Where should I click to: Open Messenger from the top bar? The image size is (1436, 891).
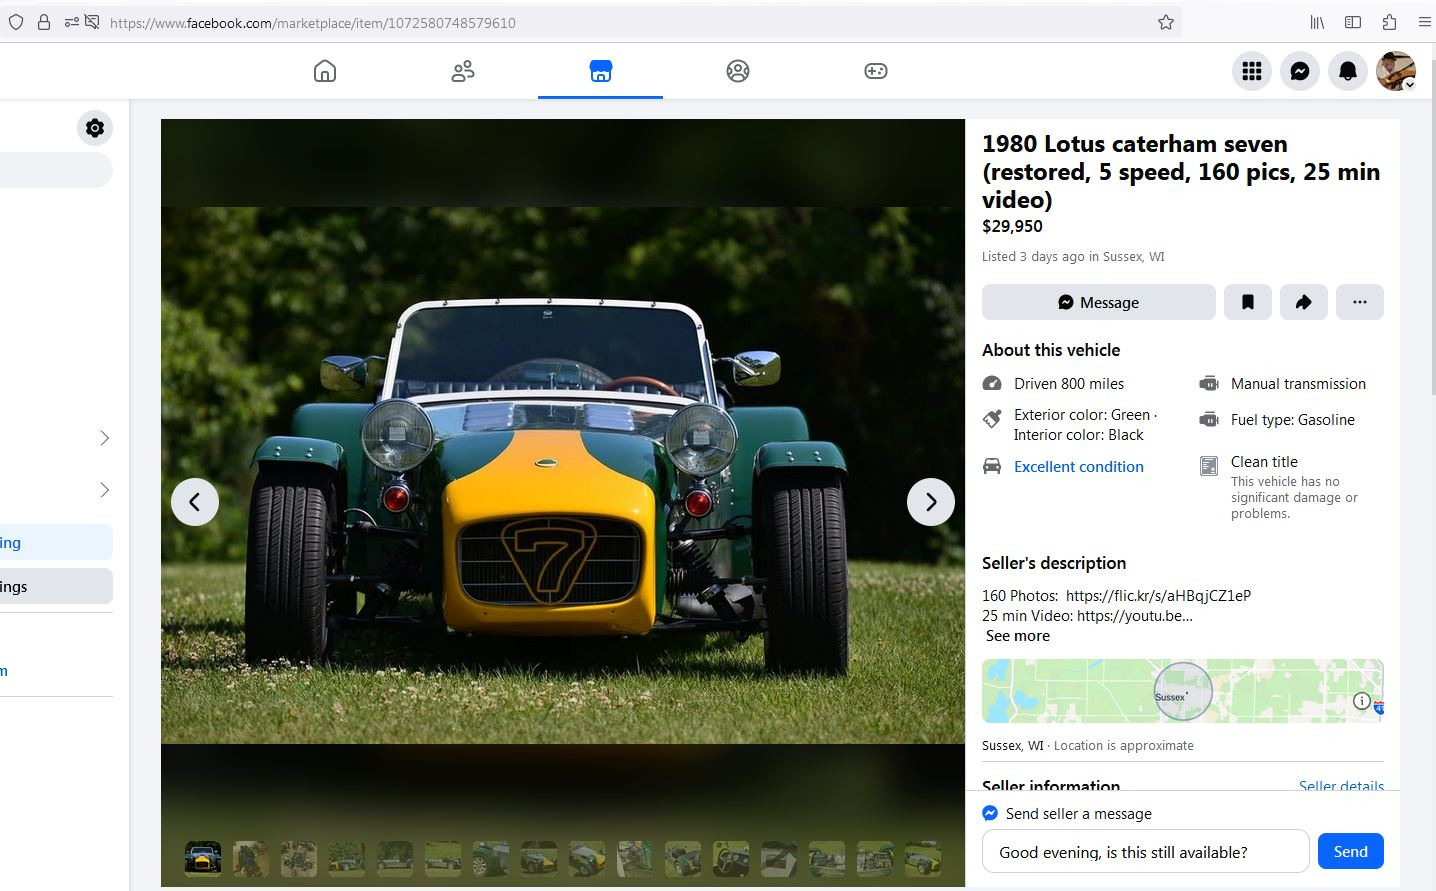click(x=1300, y=71)
